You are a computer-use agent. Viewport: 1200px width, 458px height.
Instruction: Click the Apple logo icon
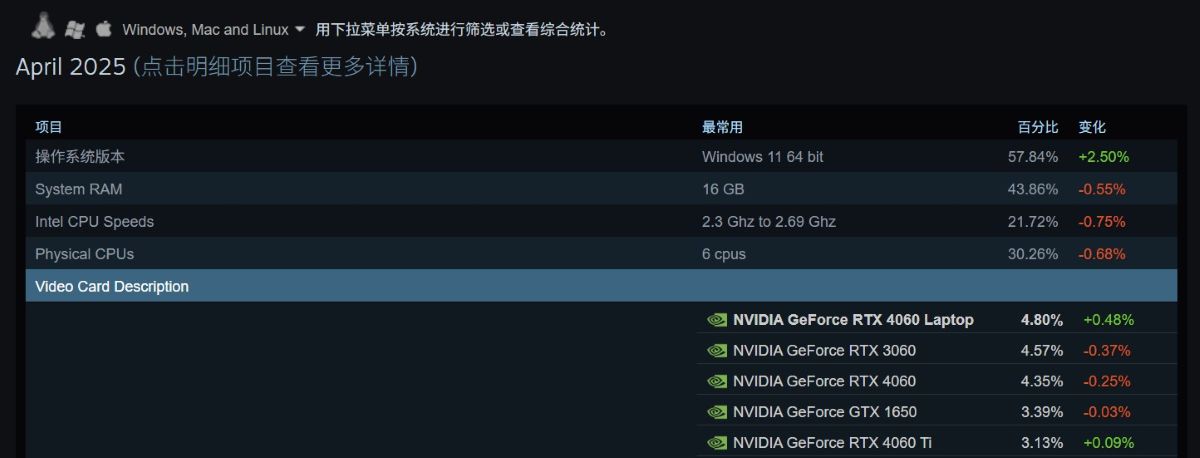pos(103,29)
